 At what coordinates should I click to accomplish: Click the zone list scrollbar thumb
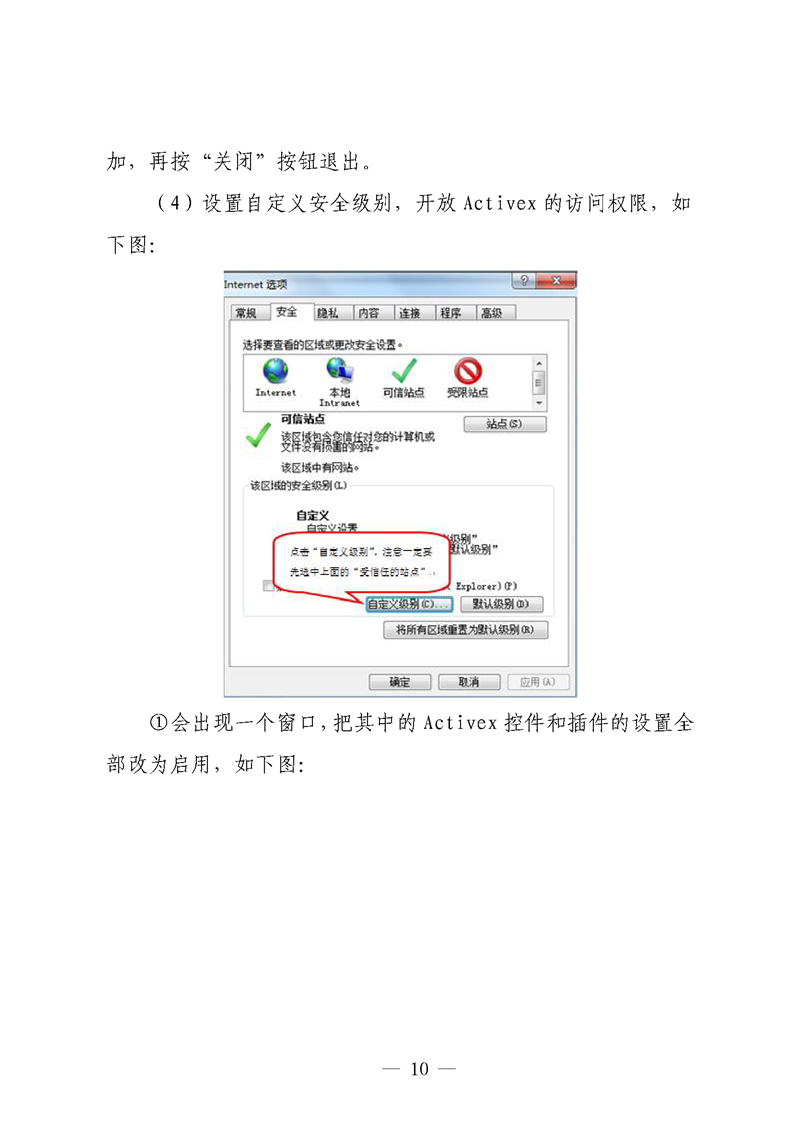539,383
